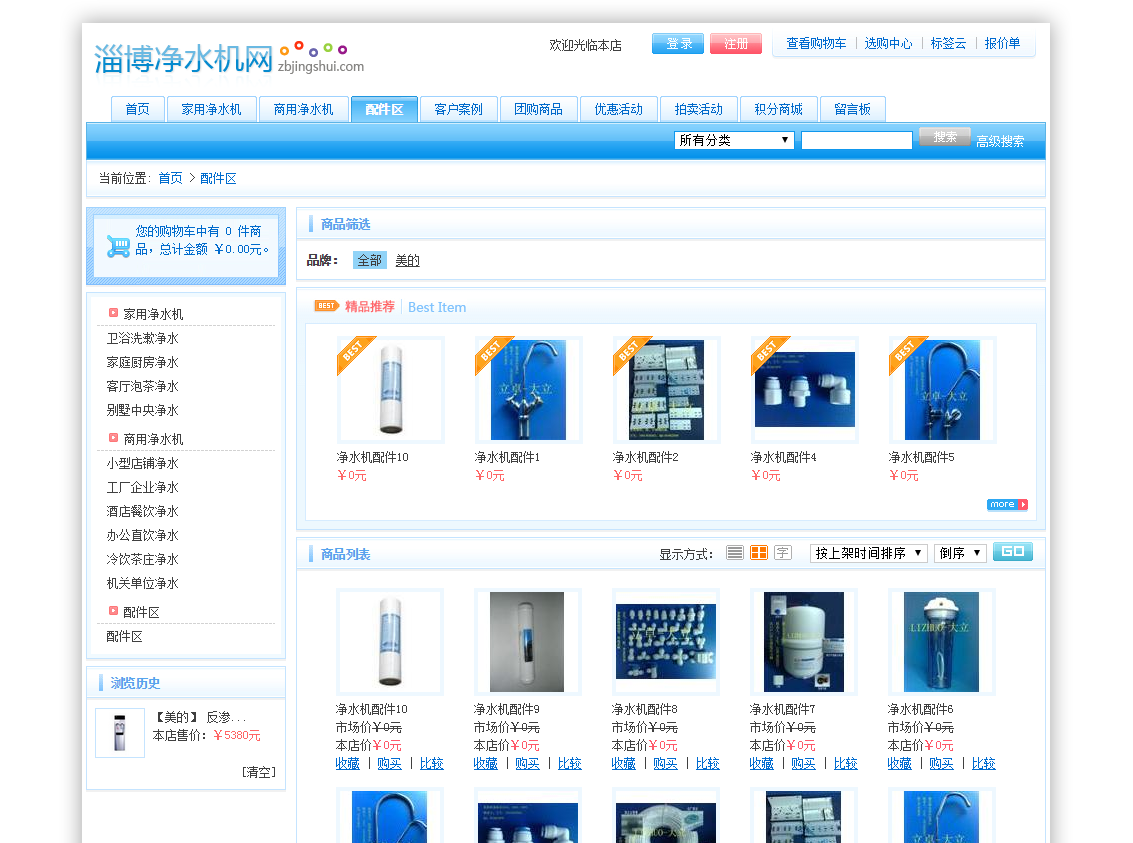Click 比较 under 净水机配件8
The image size is (1133, 843).
(x=707, y=763)
